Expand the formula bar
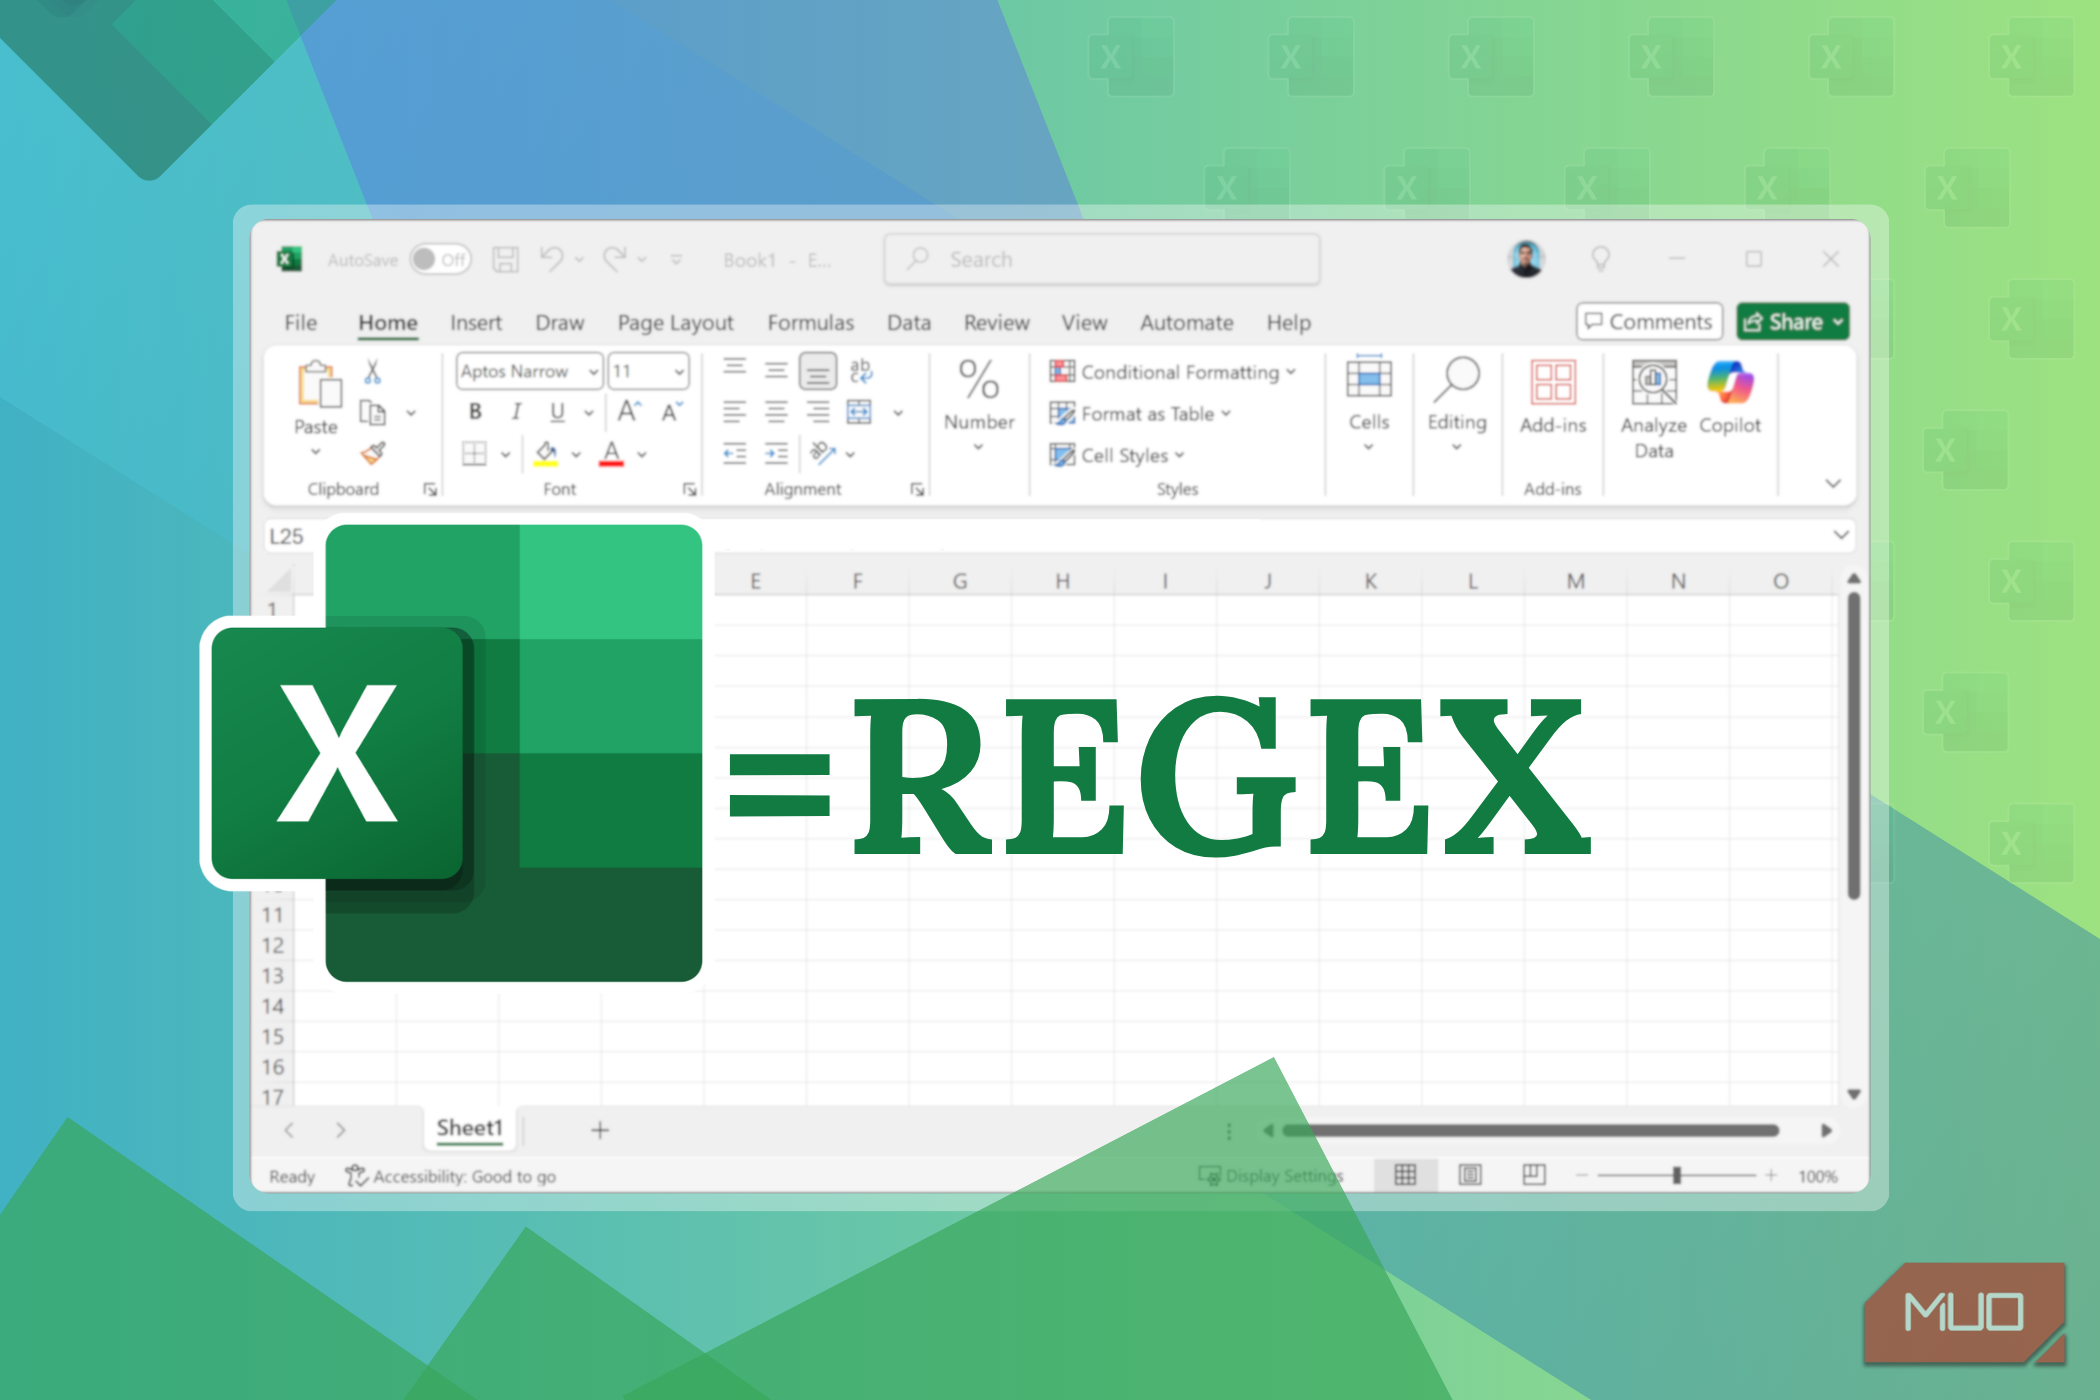This screenshot has height=1400, width=2100. [1841, 535]
